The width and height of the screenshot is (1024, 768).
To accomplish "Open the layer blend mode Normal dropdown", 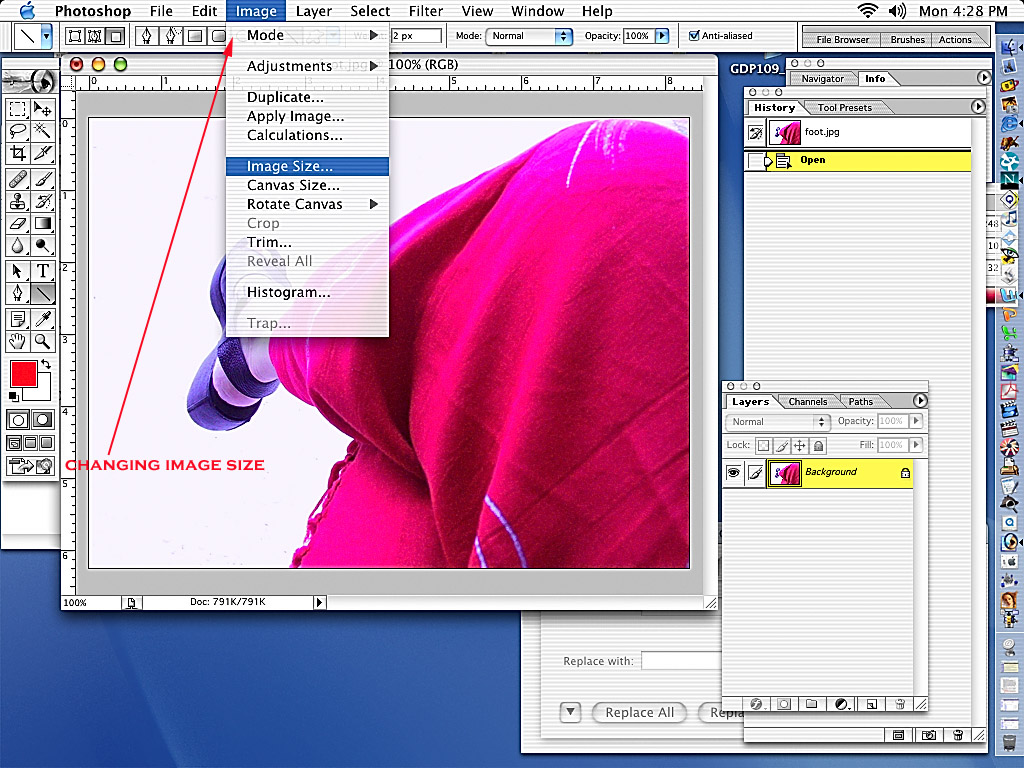I will click(778, 422).
